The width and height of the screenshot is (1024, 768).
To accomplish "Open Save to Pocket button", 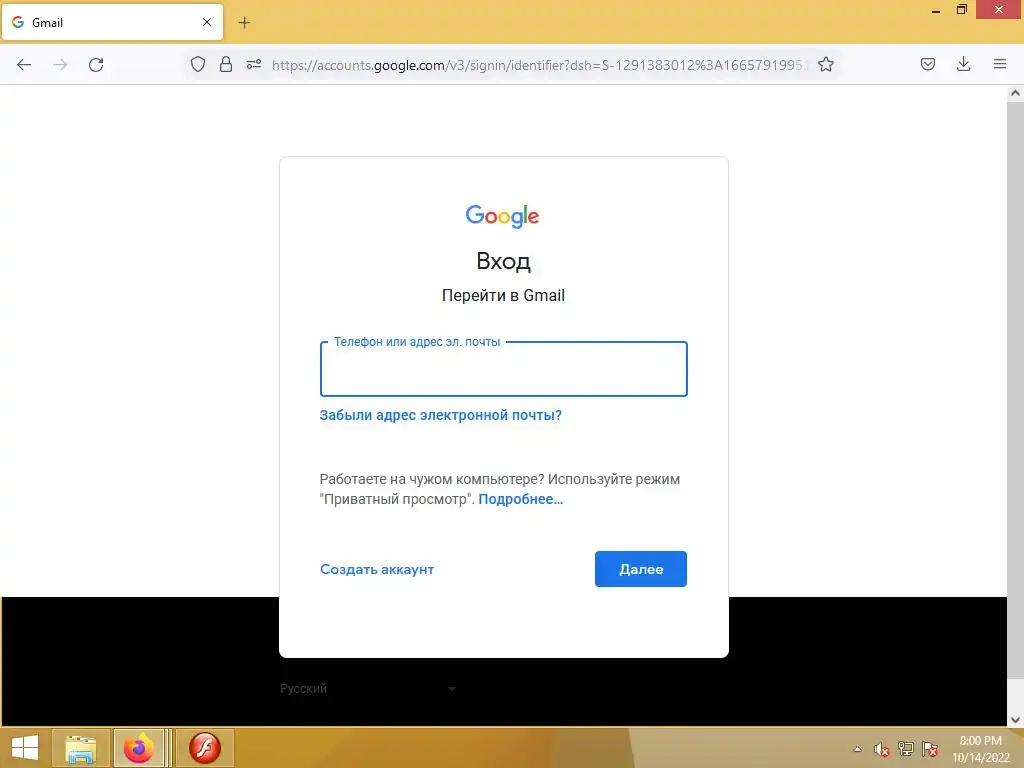I will pyautogui.click(x=928, y=64).
